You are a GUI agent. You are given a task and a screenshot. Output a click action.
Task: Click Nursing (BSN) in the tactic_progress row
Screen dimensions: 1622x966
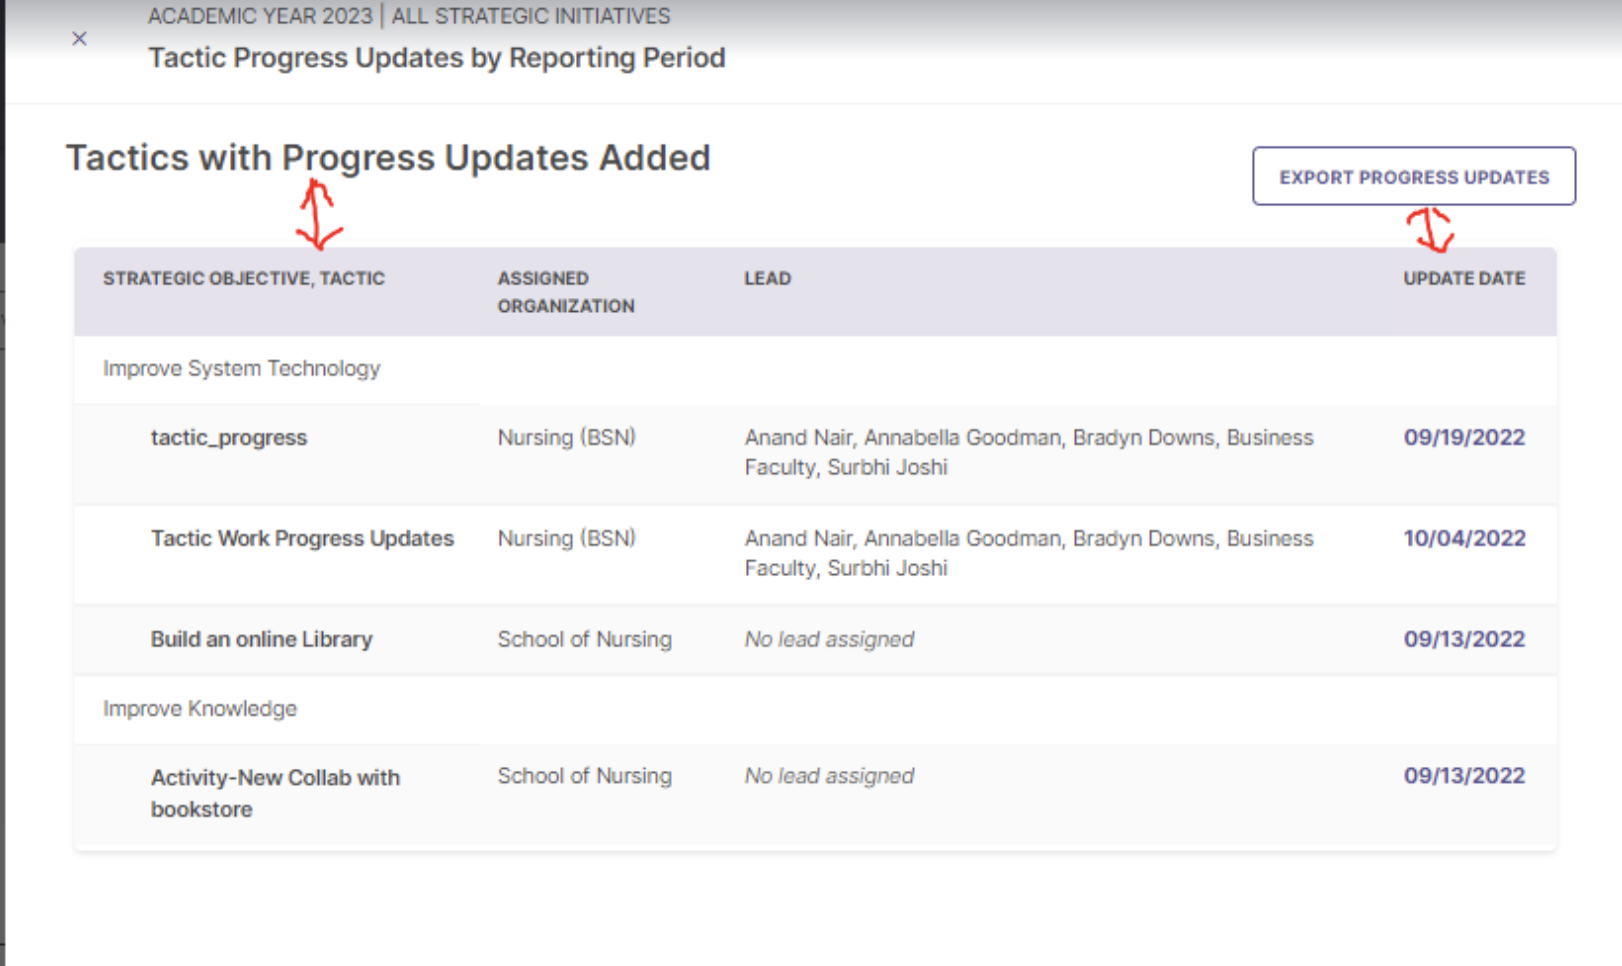pyautogui.click(x=567, y=438)
